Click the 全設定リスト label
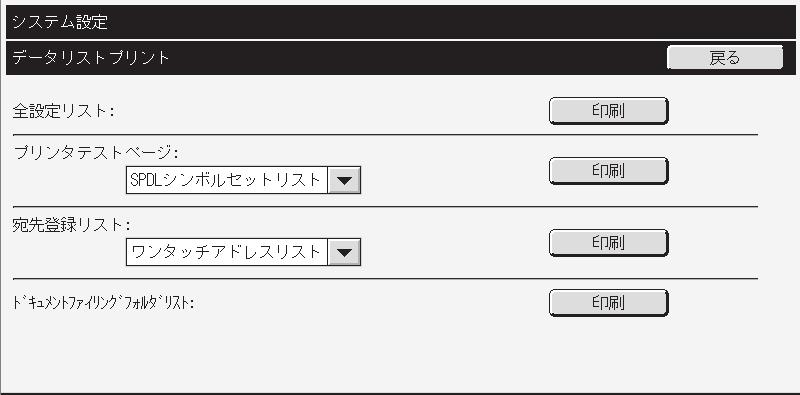The image size is (800, 395). [63, 111]
